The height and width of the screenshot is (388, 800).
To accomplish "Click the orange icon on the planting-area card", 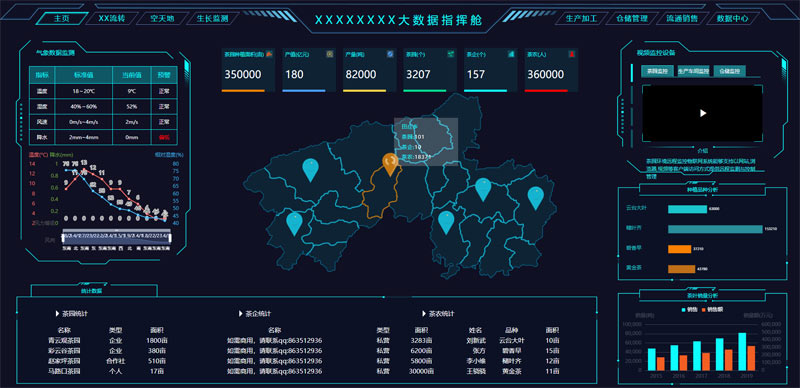I will pos(269,53).
